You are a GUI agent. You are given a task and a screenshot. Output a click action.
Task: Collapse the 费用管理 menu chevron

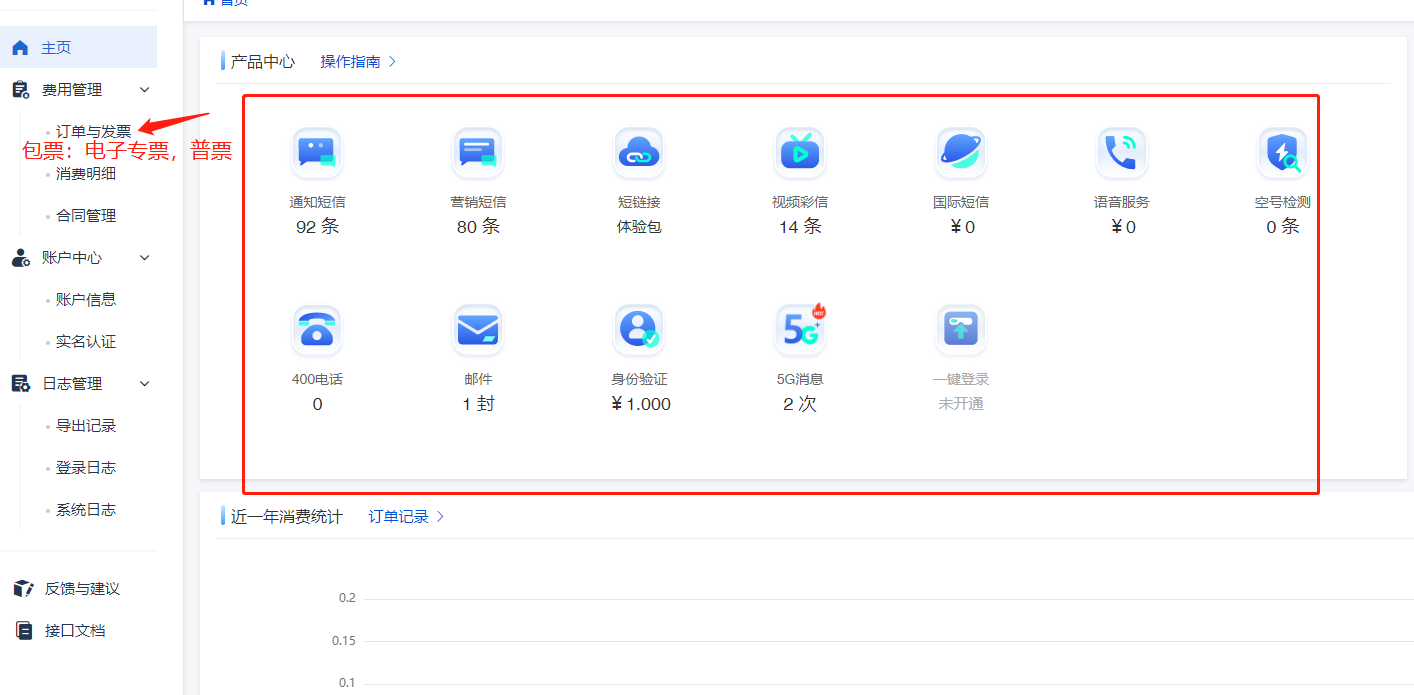tap(144, 90)
